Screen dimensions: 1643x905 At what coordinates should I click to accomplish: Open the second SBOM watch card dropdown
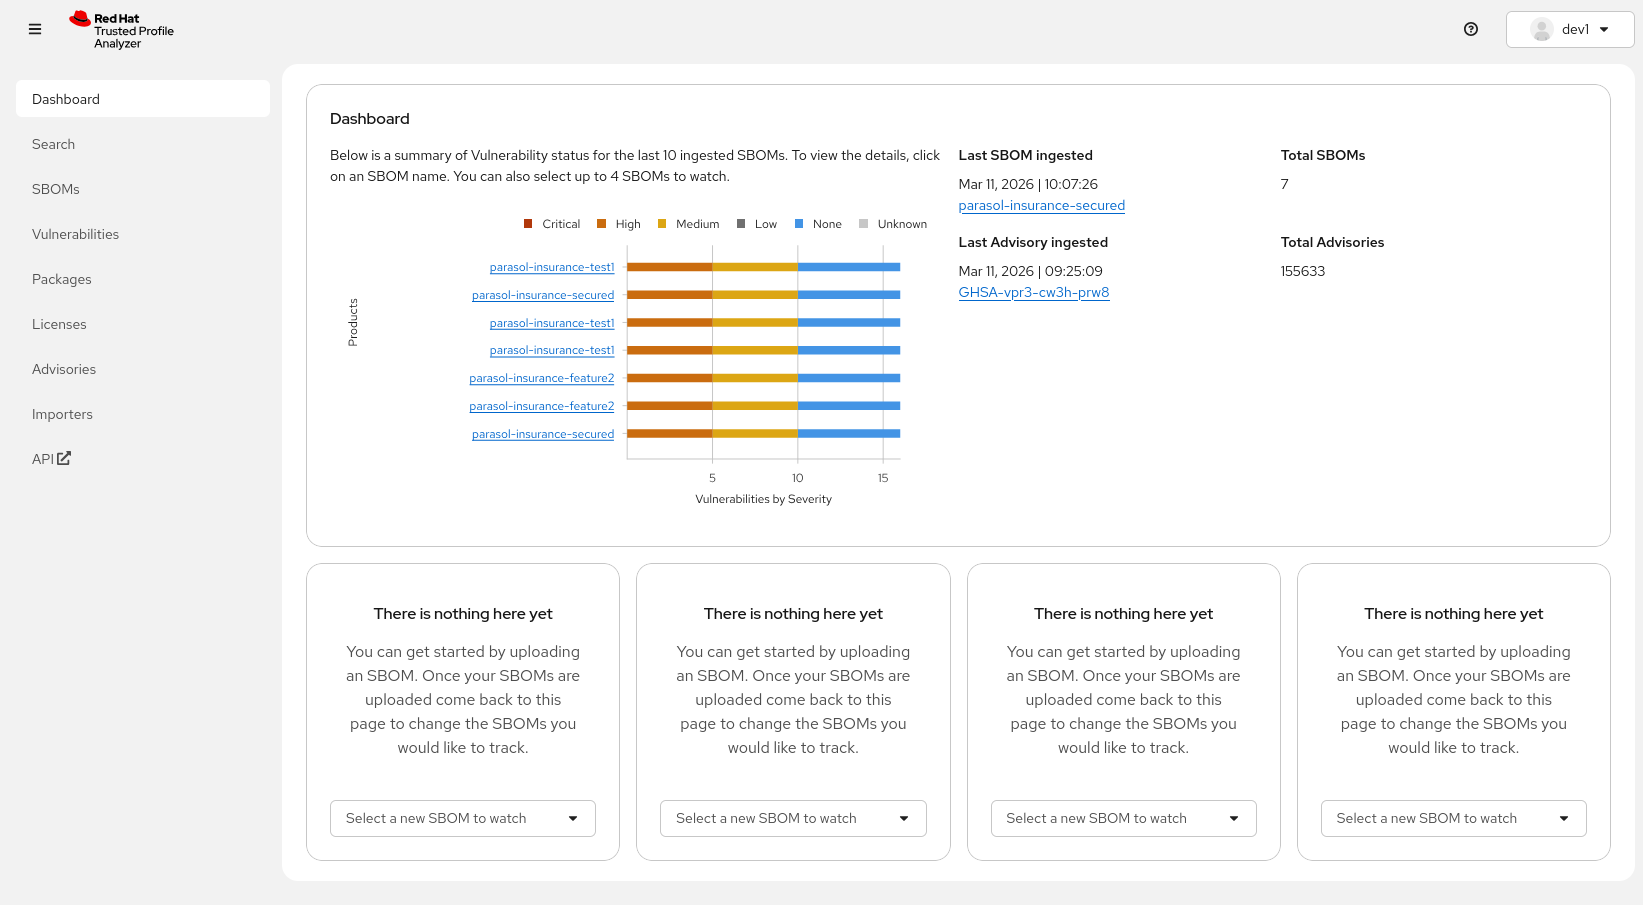pyautogui.click(x=793, y=818)
